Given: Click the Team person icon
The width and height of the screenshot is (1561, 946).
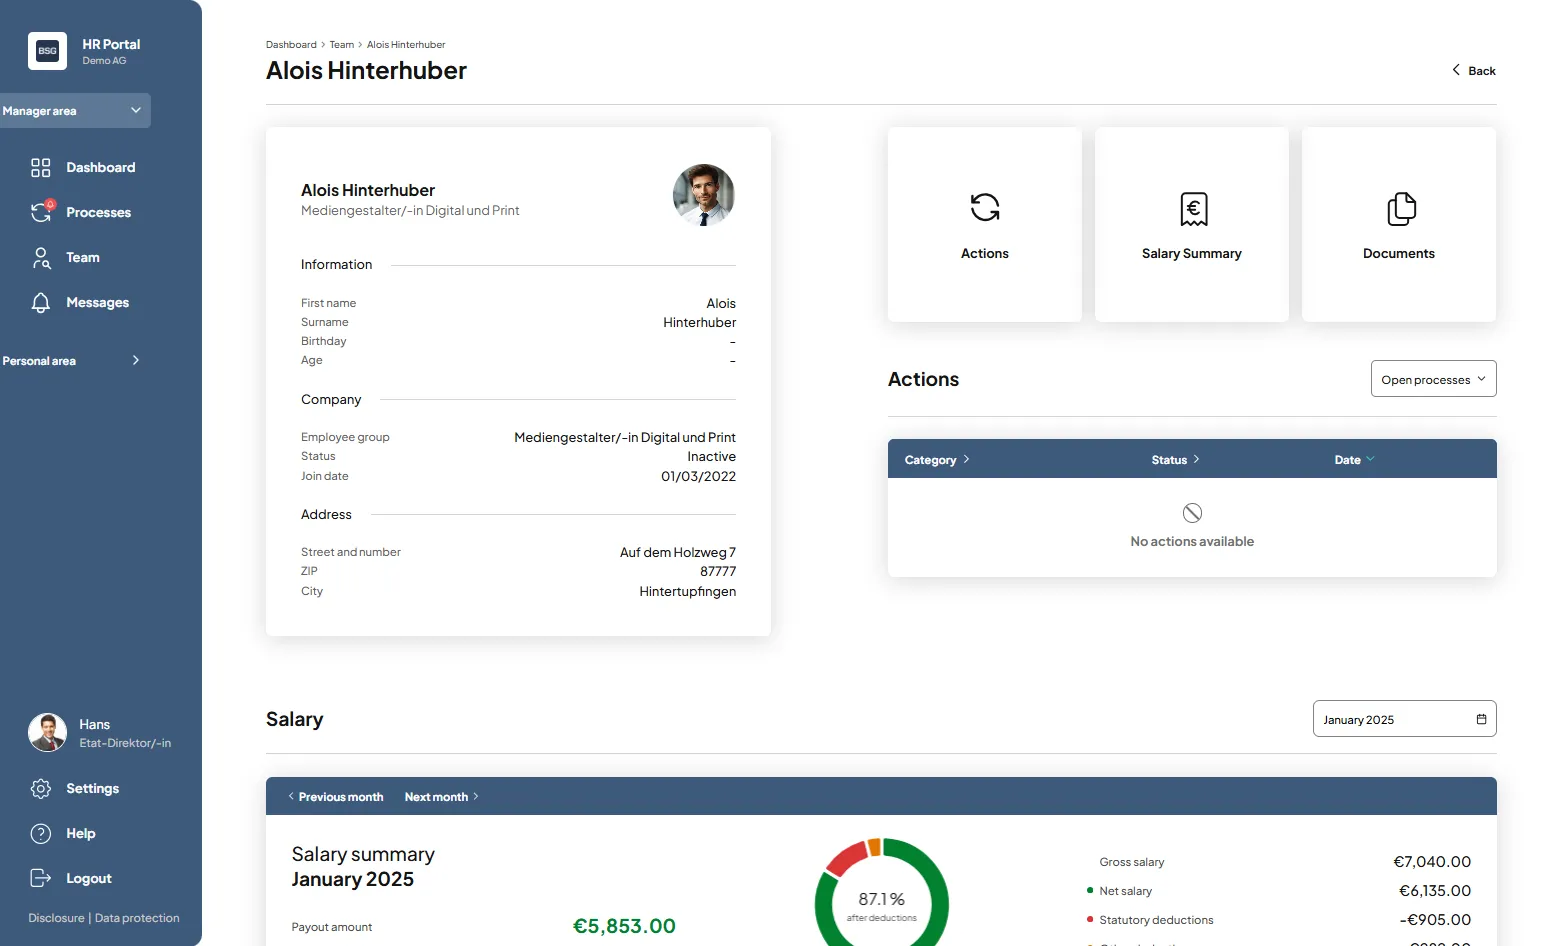Looking at the screenshot, I should 41,258.
